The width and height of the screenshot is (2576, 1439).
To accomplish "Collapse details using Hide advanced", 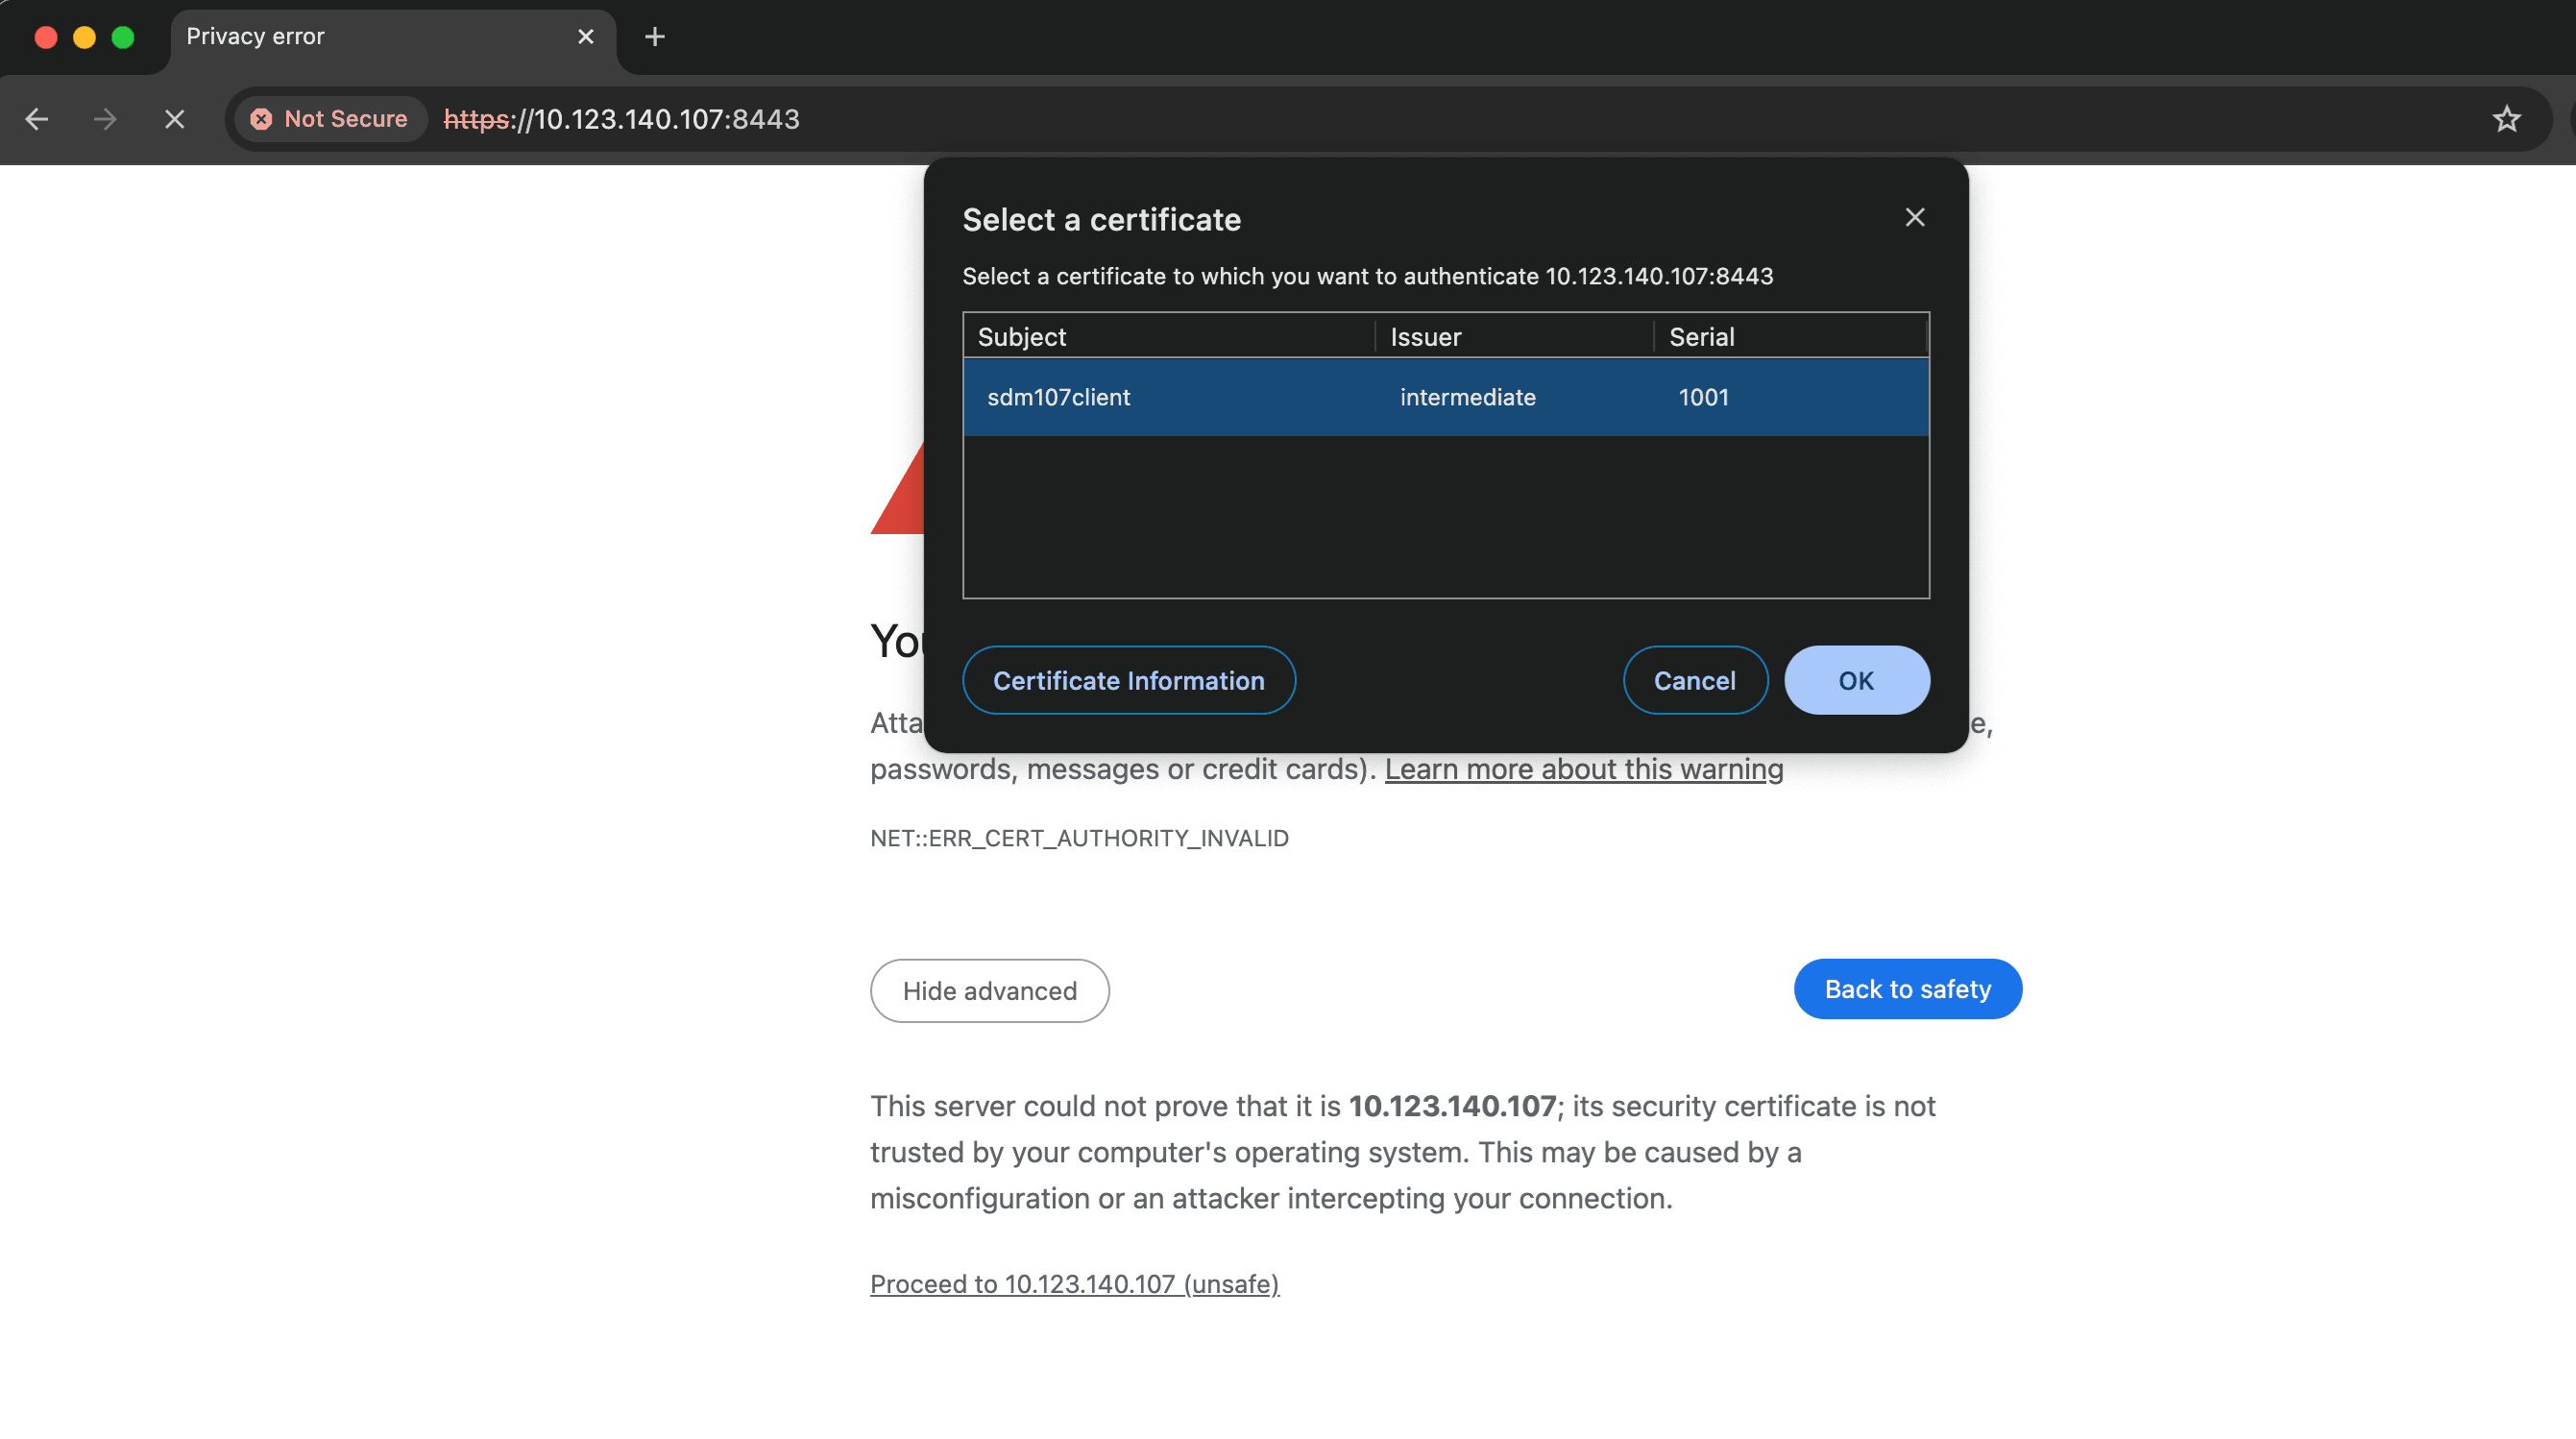I will (989, 990).
